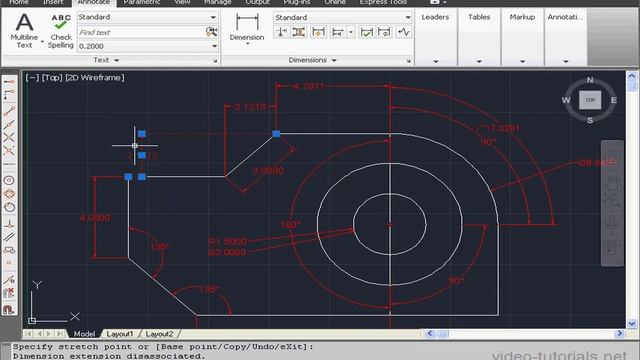Click inside the Find text field
The image size is (640, 360).
pos(141,32)
